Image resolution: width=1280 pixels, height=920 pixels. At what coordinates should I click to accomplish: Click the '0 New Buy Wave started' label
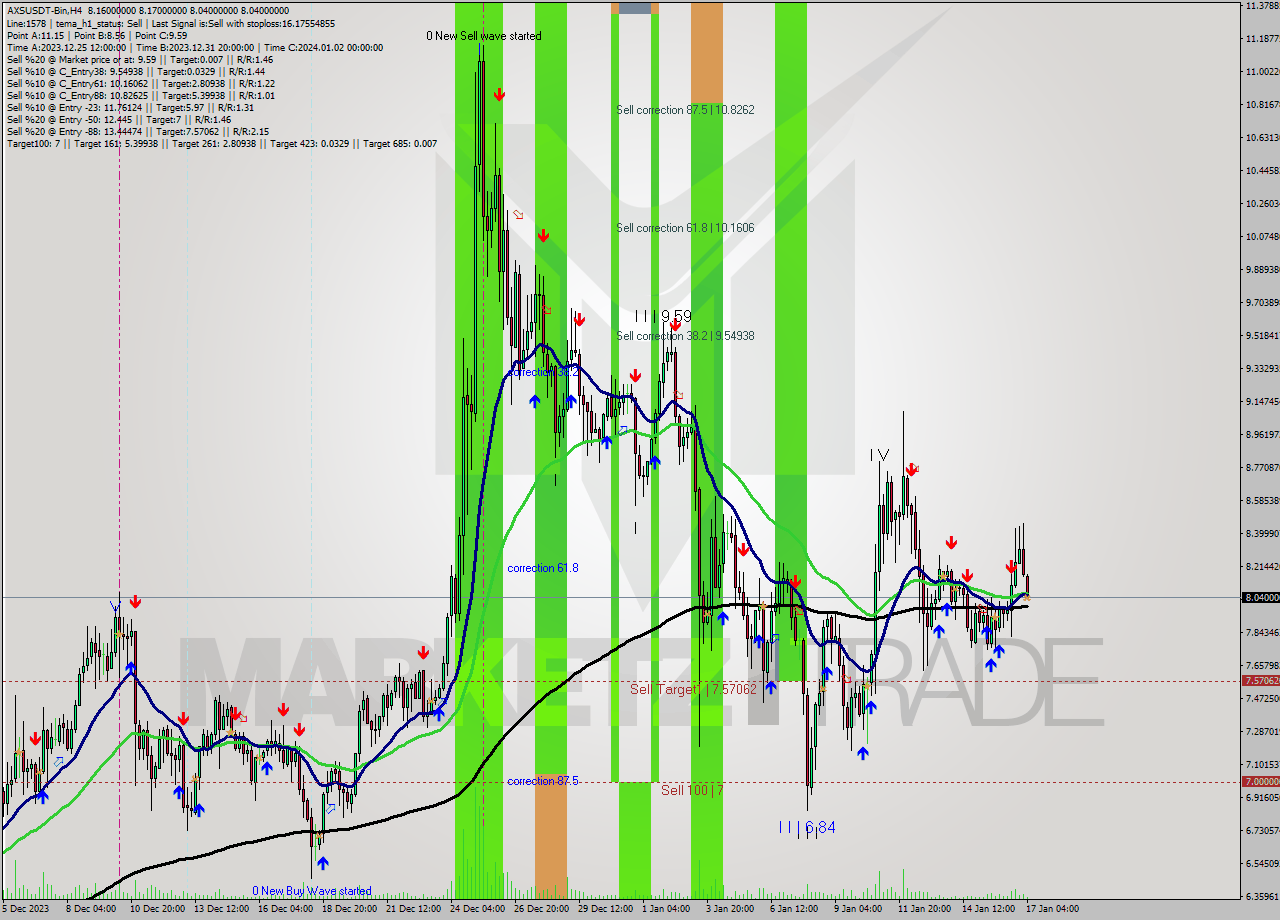point(311,891)
